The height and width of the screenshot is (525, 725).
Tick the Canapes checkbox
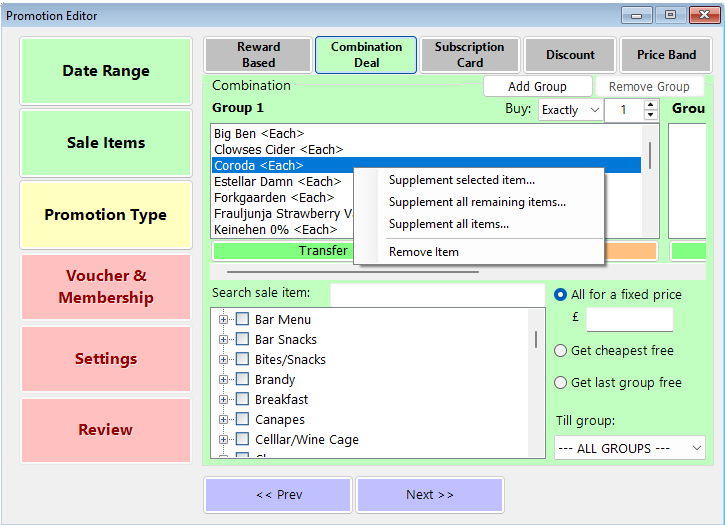[242, 419]
